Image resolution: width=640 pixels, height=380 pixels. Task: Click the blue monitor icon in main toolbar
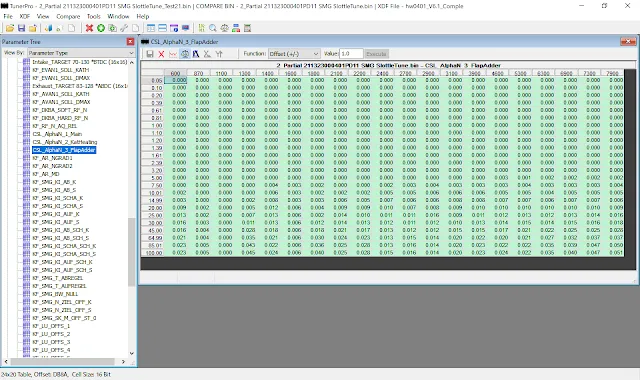[x=185, y=28]
